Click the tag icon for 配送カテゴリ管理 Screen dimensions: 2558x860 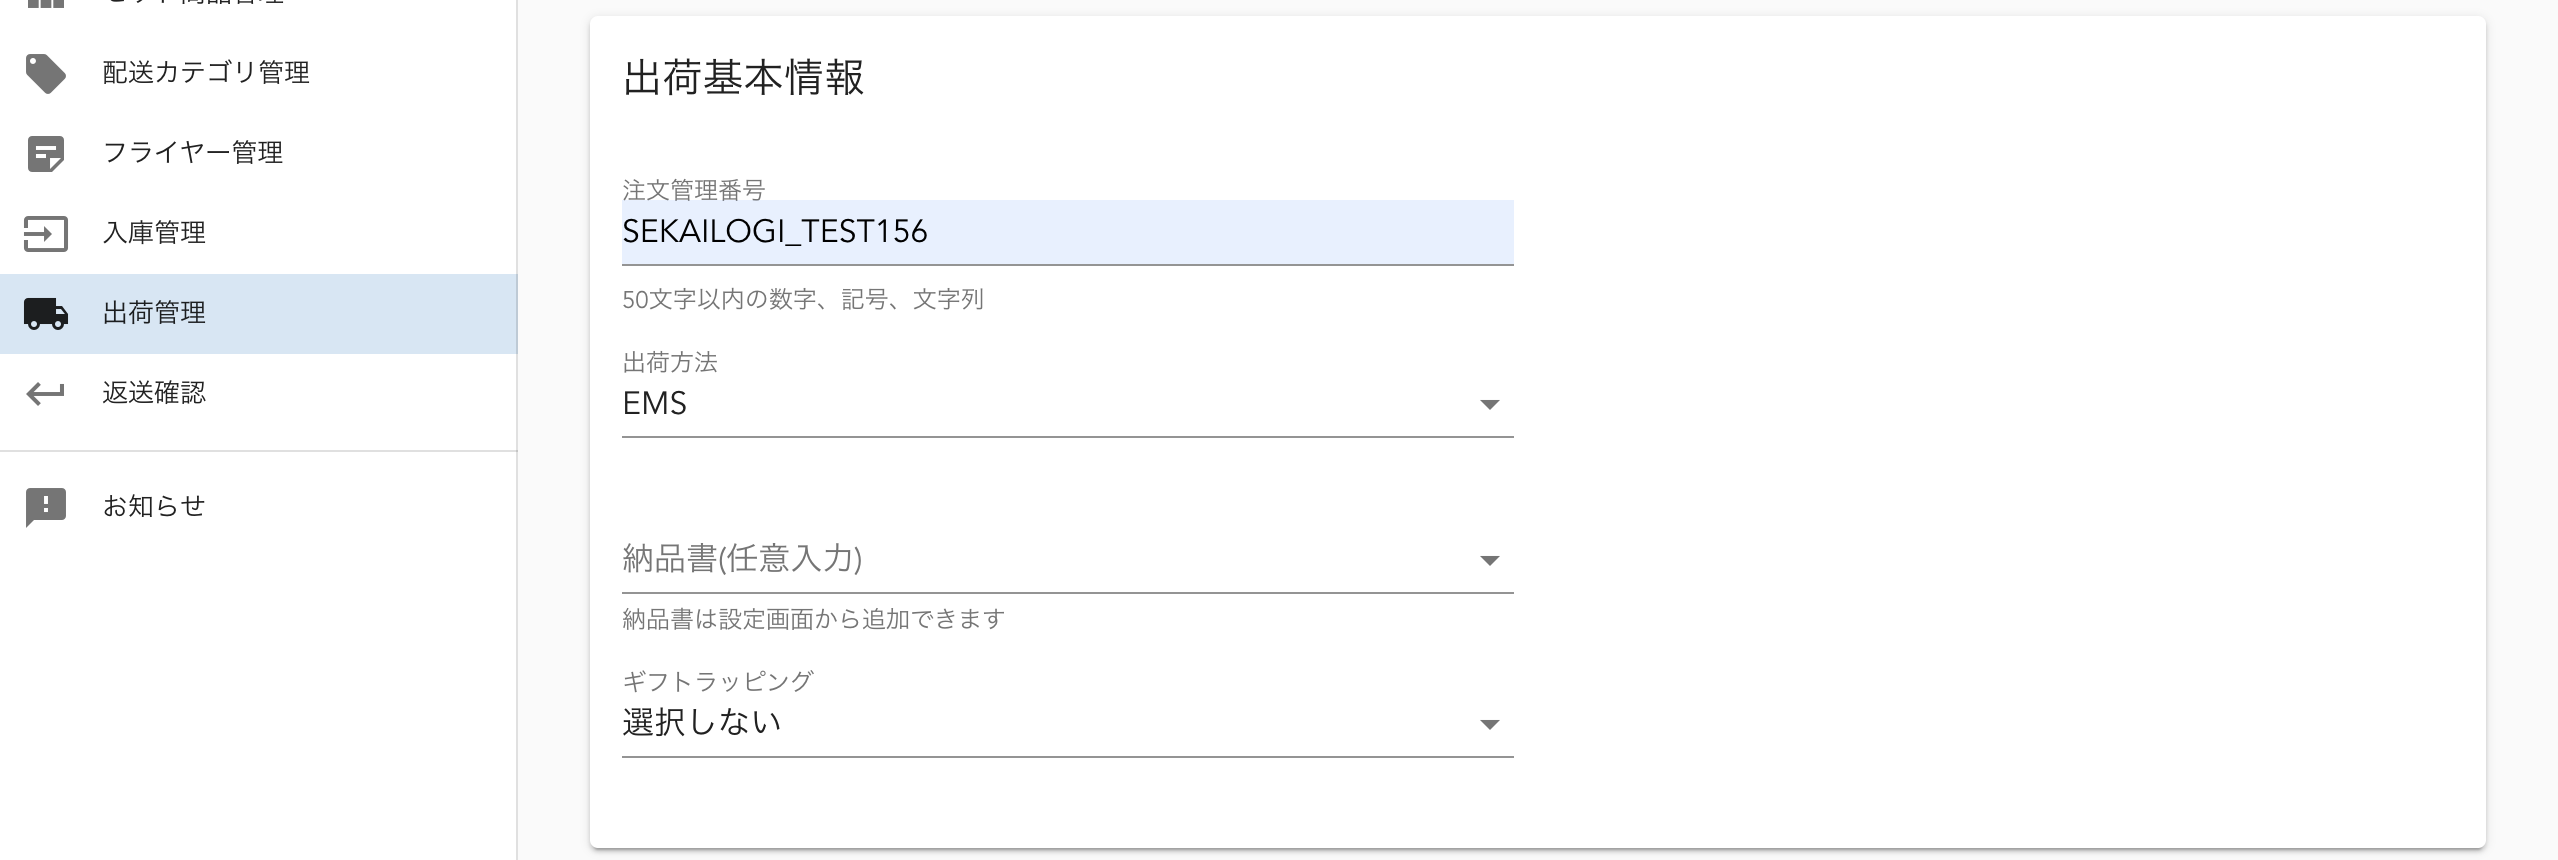[45, 74]
